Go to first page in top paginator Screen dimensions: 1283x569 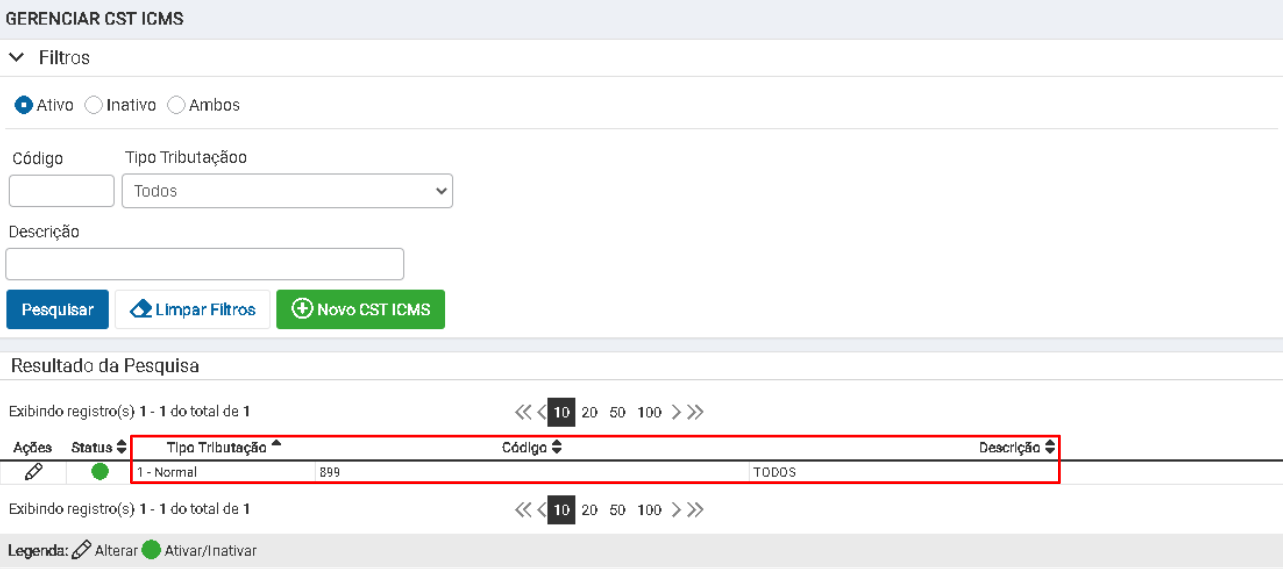pyautogui.click(x=523, y=412)
